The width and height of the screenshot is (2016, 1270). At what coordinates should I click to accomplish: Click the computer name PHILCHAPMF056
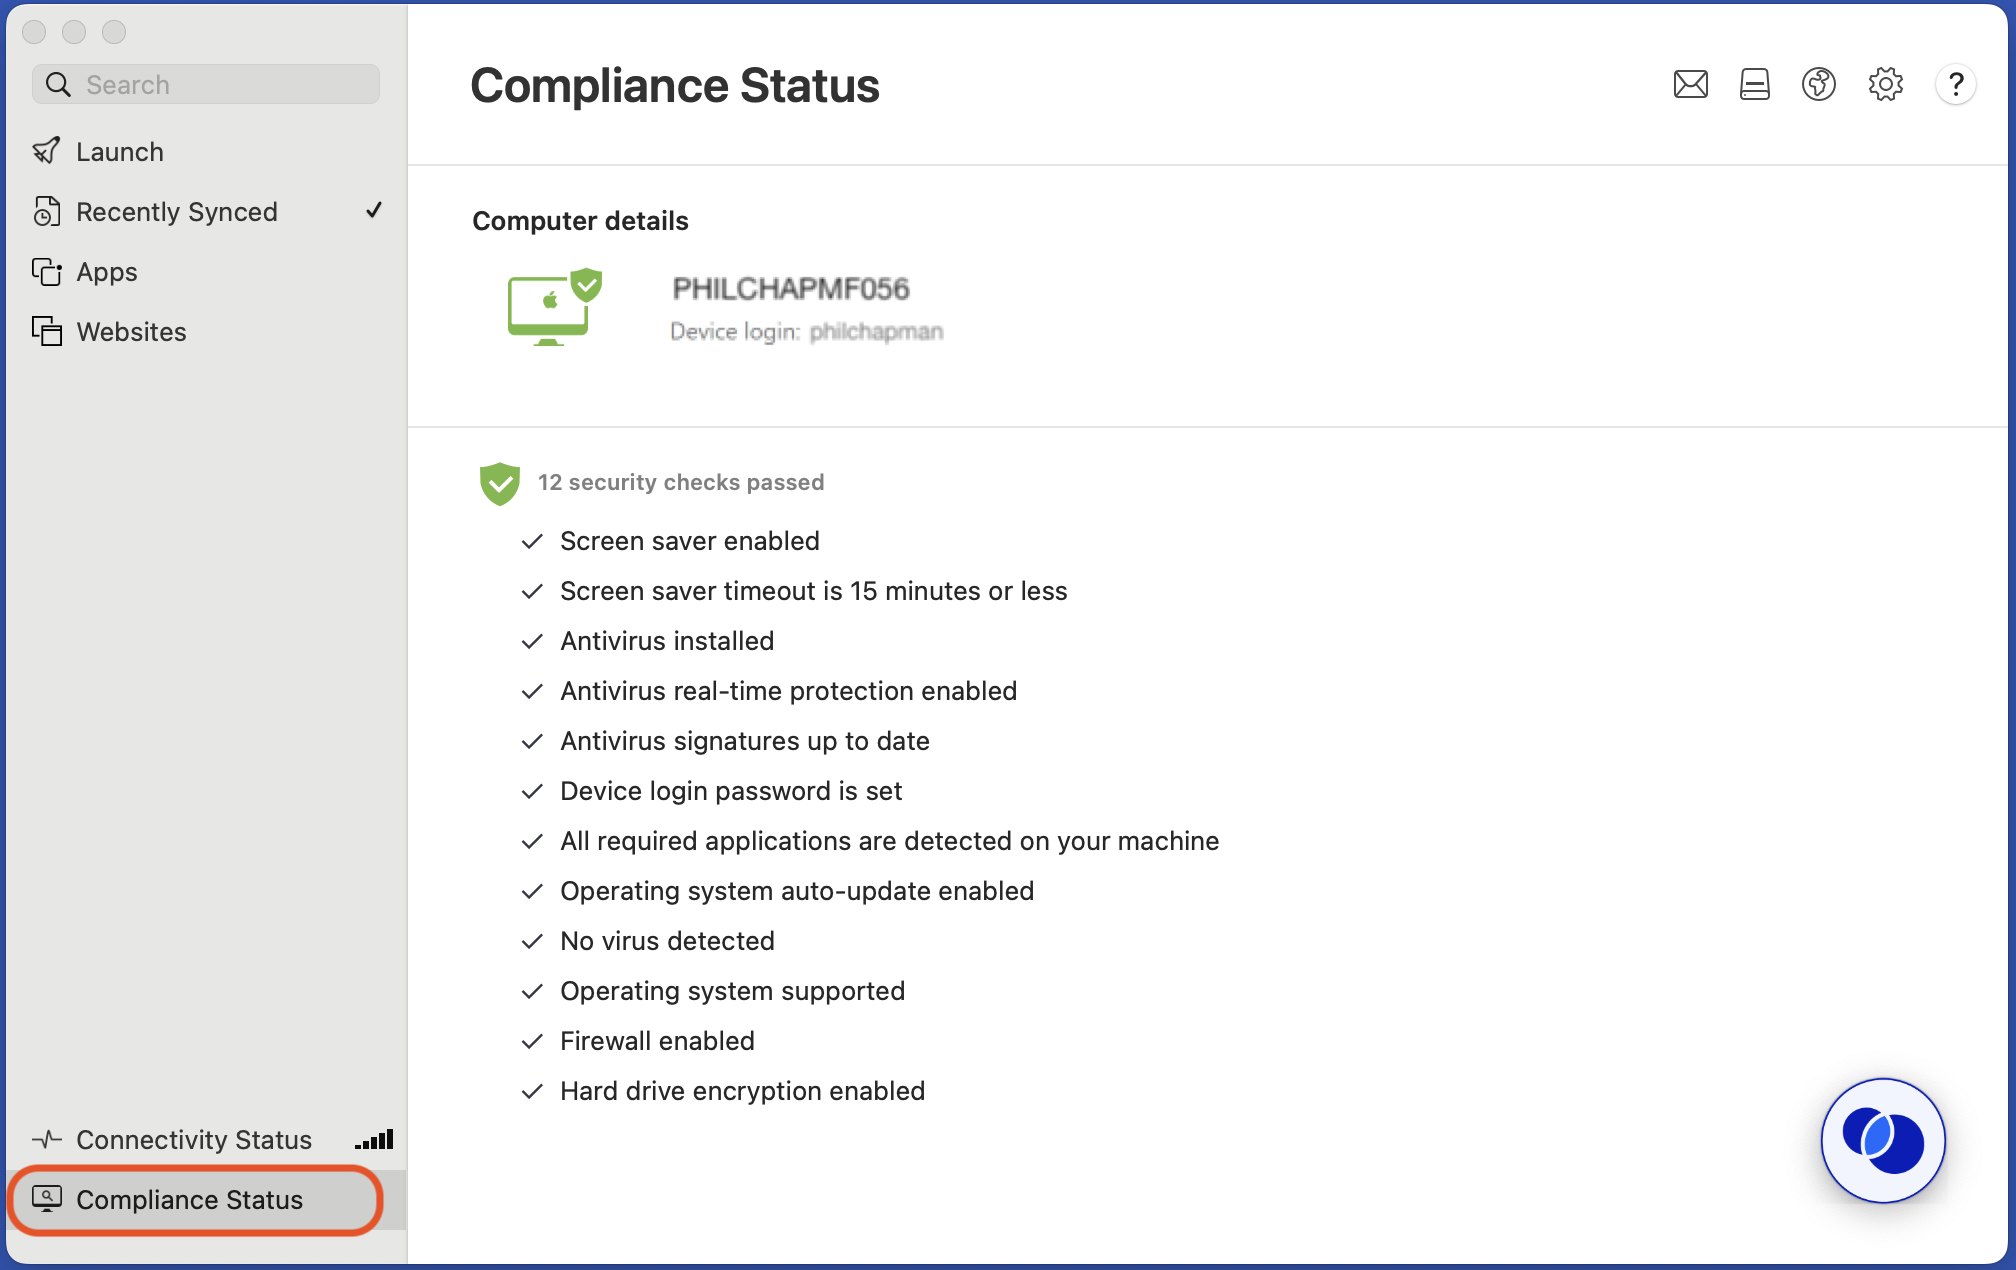click(x=791, y=289)
